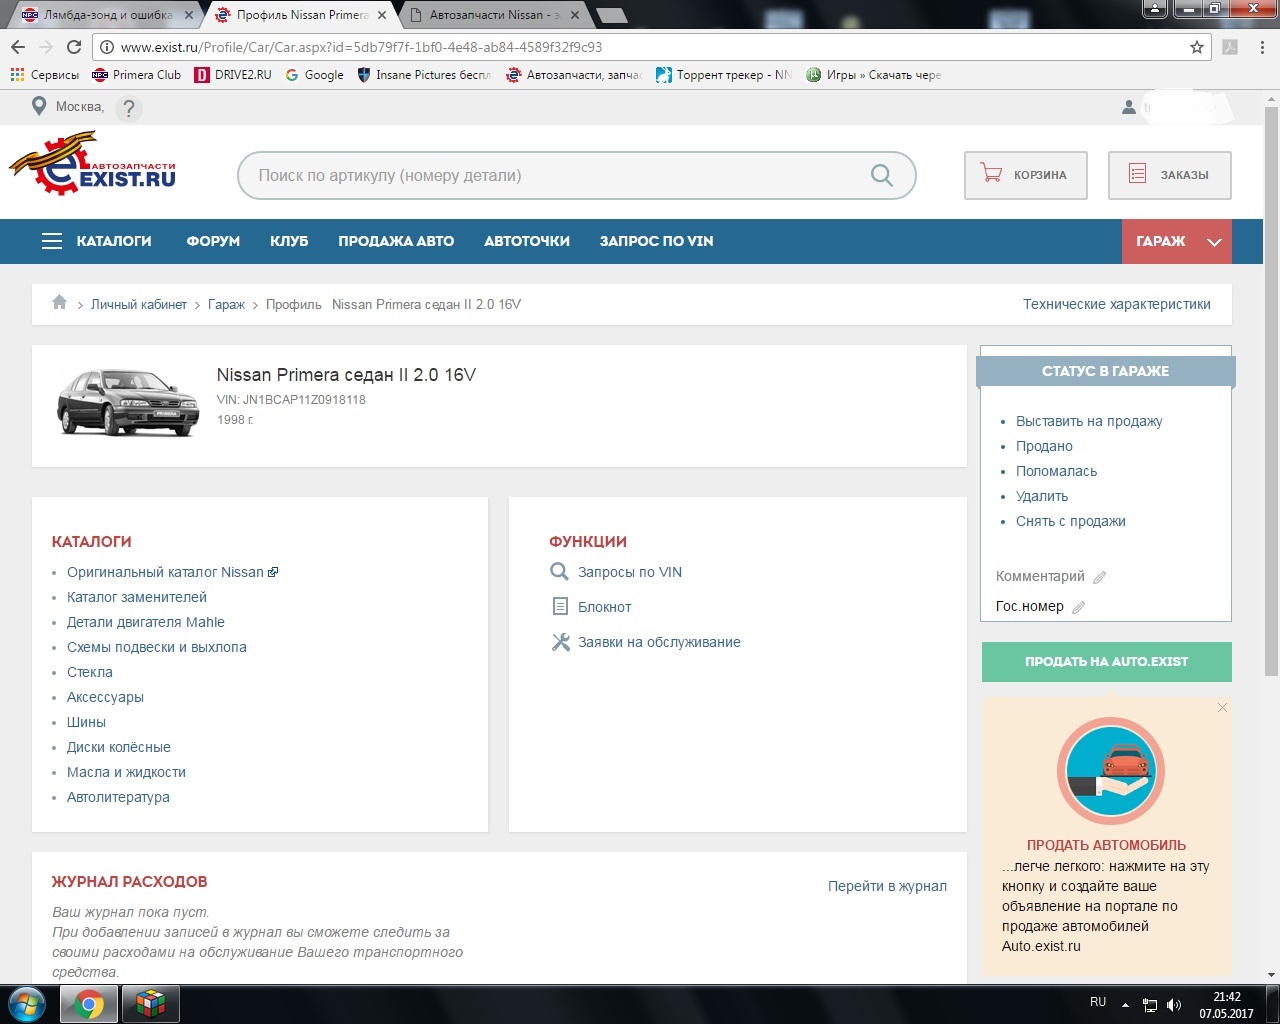The height and width of the screenshot is (1024, 1280).
Task: Open Запрос по VIN menu item
Action: coord(656,241)
